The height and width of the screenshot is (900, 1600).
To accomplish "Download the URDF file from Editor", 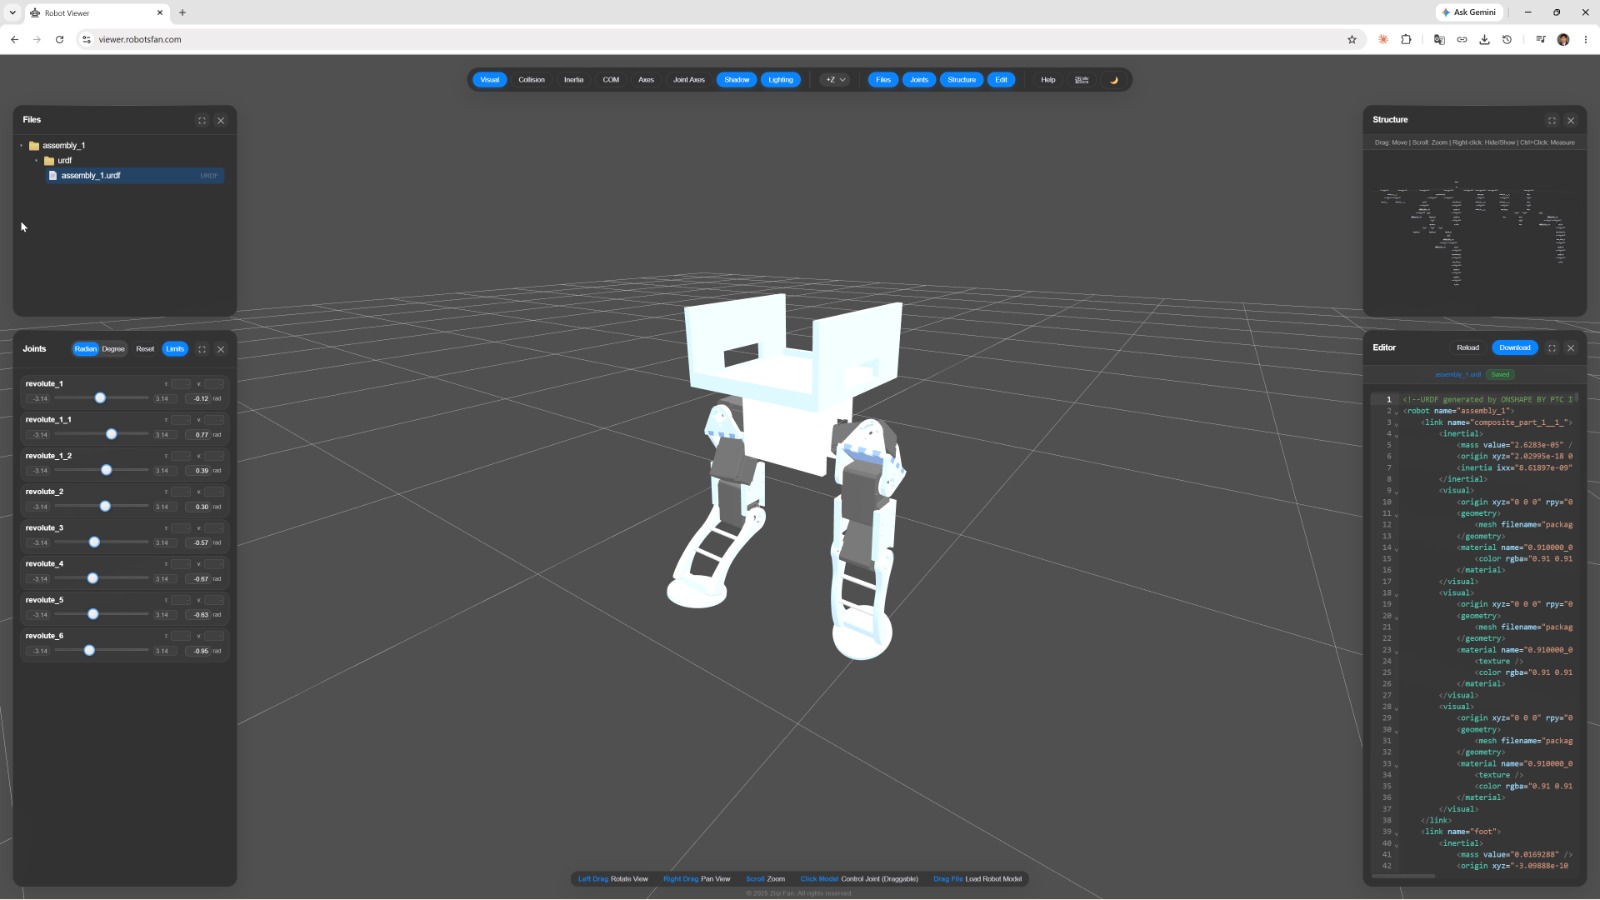I will point(1515,348).
